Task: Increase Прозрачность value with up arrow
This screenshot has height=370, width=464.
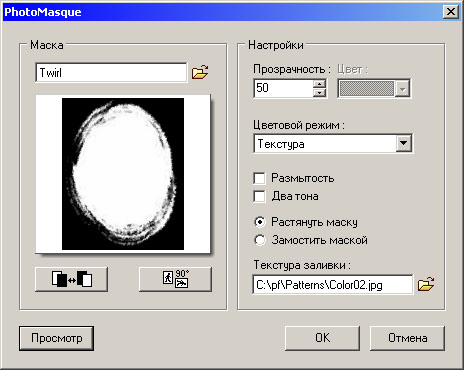Action: (x=319, y=84)
